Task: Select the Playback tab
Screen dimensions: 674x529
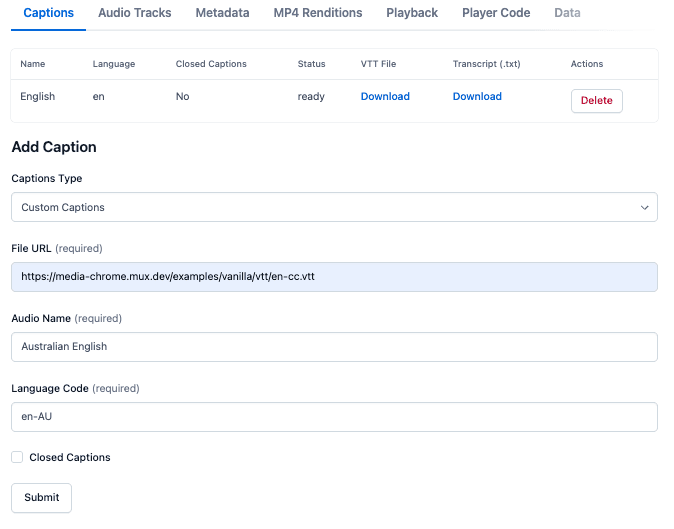Action: 412,13
